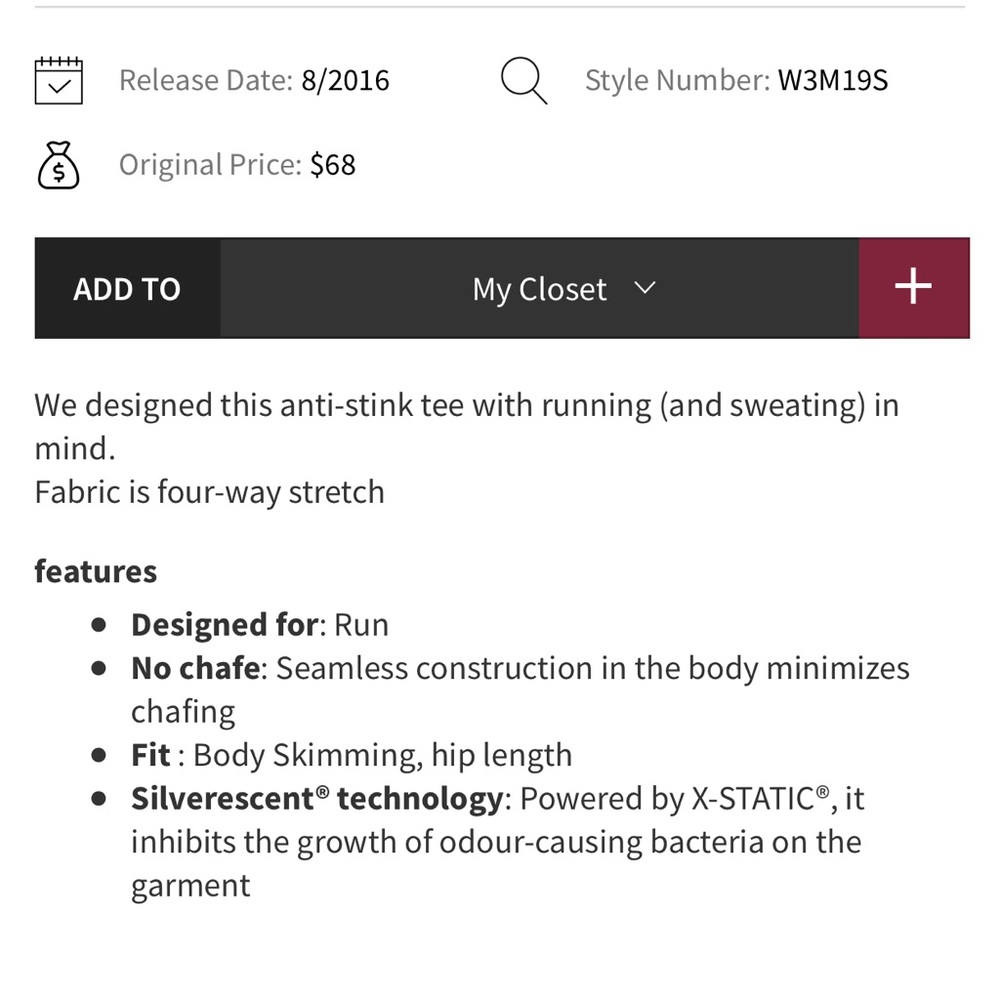Click the magnifying glass style number icon
The image size is (1000, 1000).
pos(524,79)
